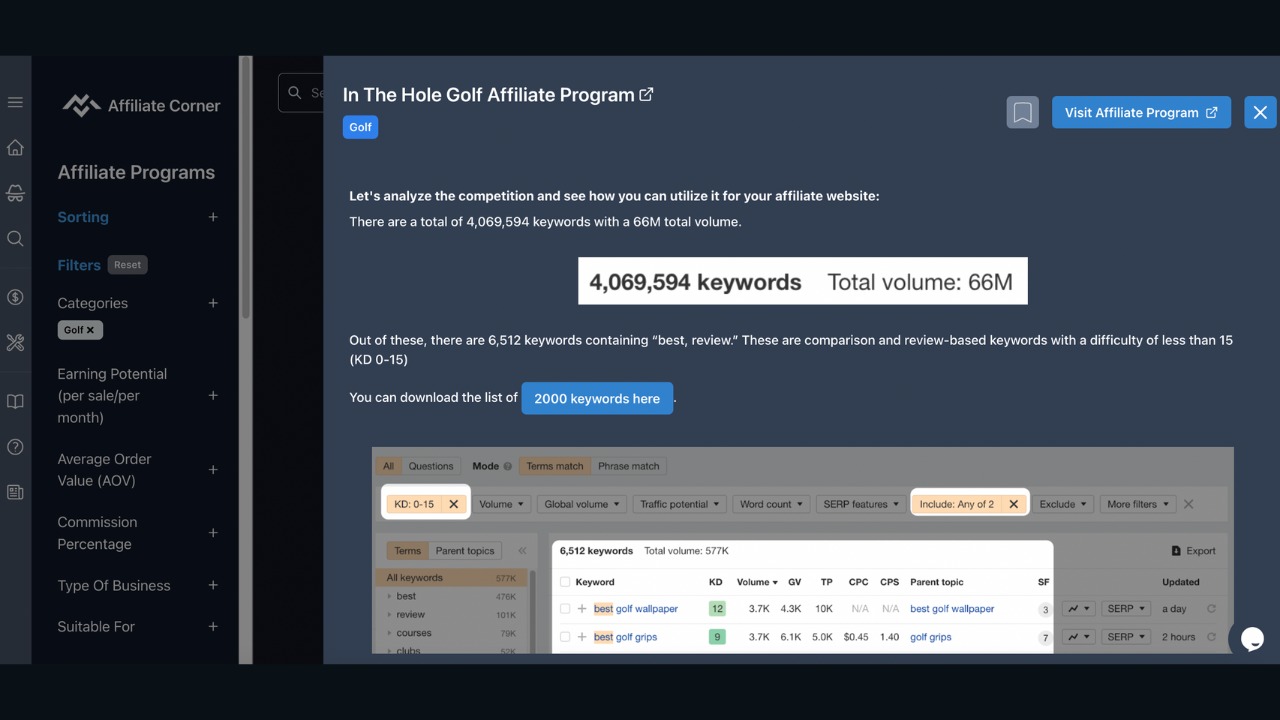Select the Terms tab in keyword screenshot
Image resolution: width=1280 pixels, height=720 pixels.
point(407,551)
